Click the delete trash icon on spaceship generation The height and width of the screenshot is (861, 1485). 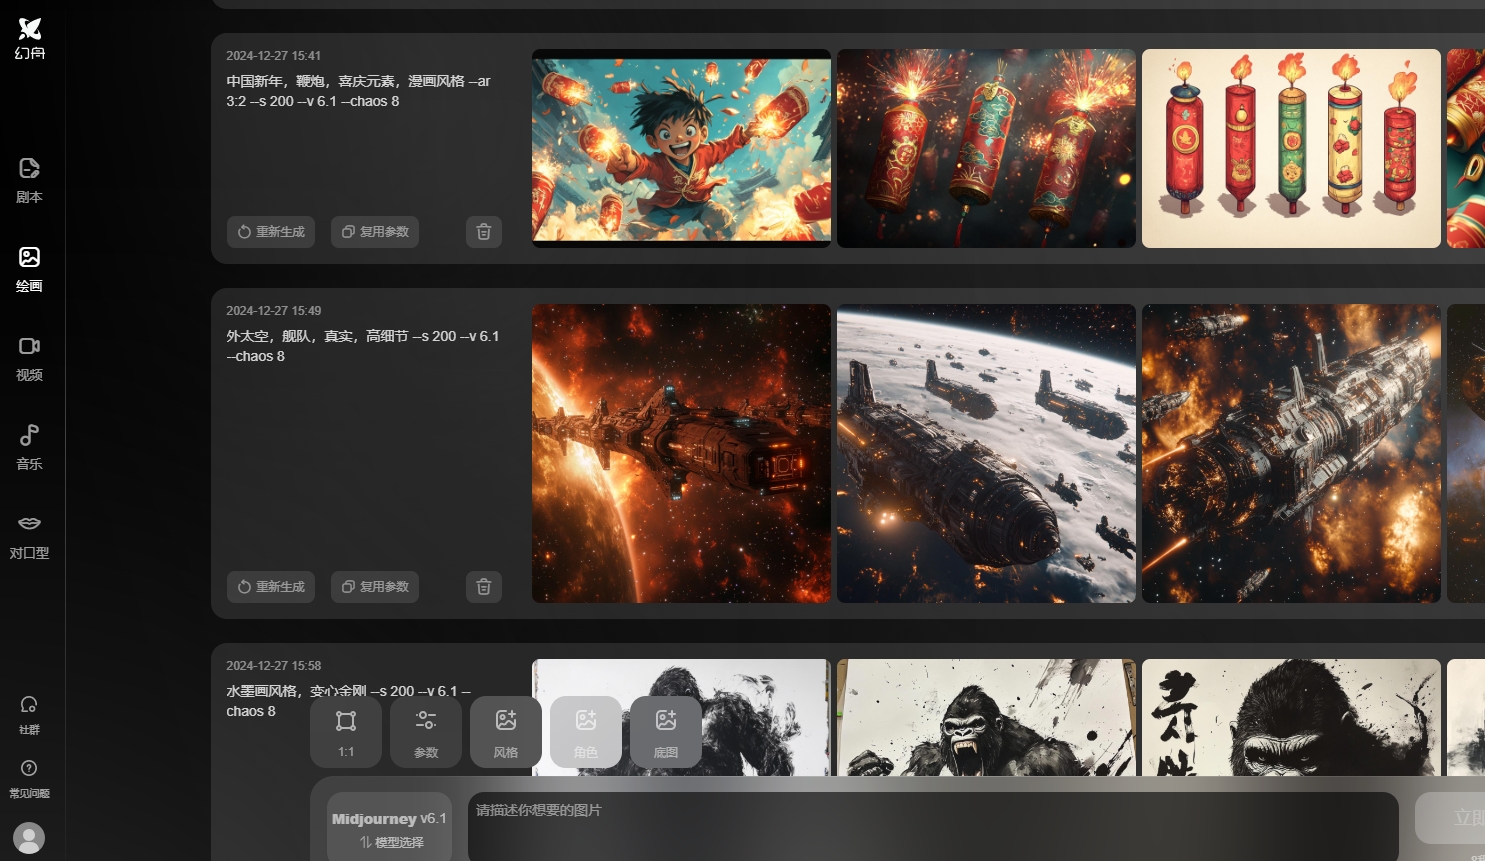tap(484, 587)
